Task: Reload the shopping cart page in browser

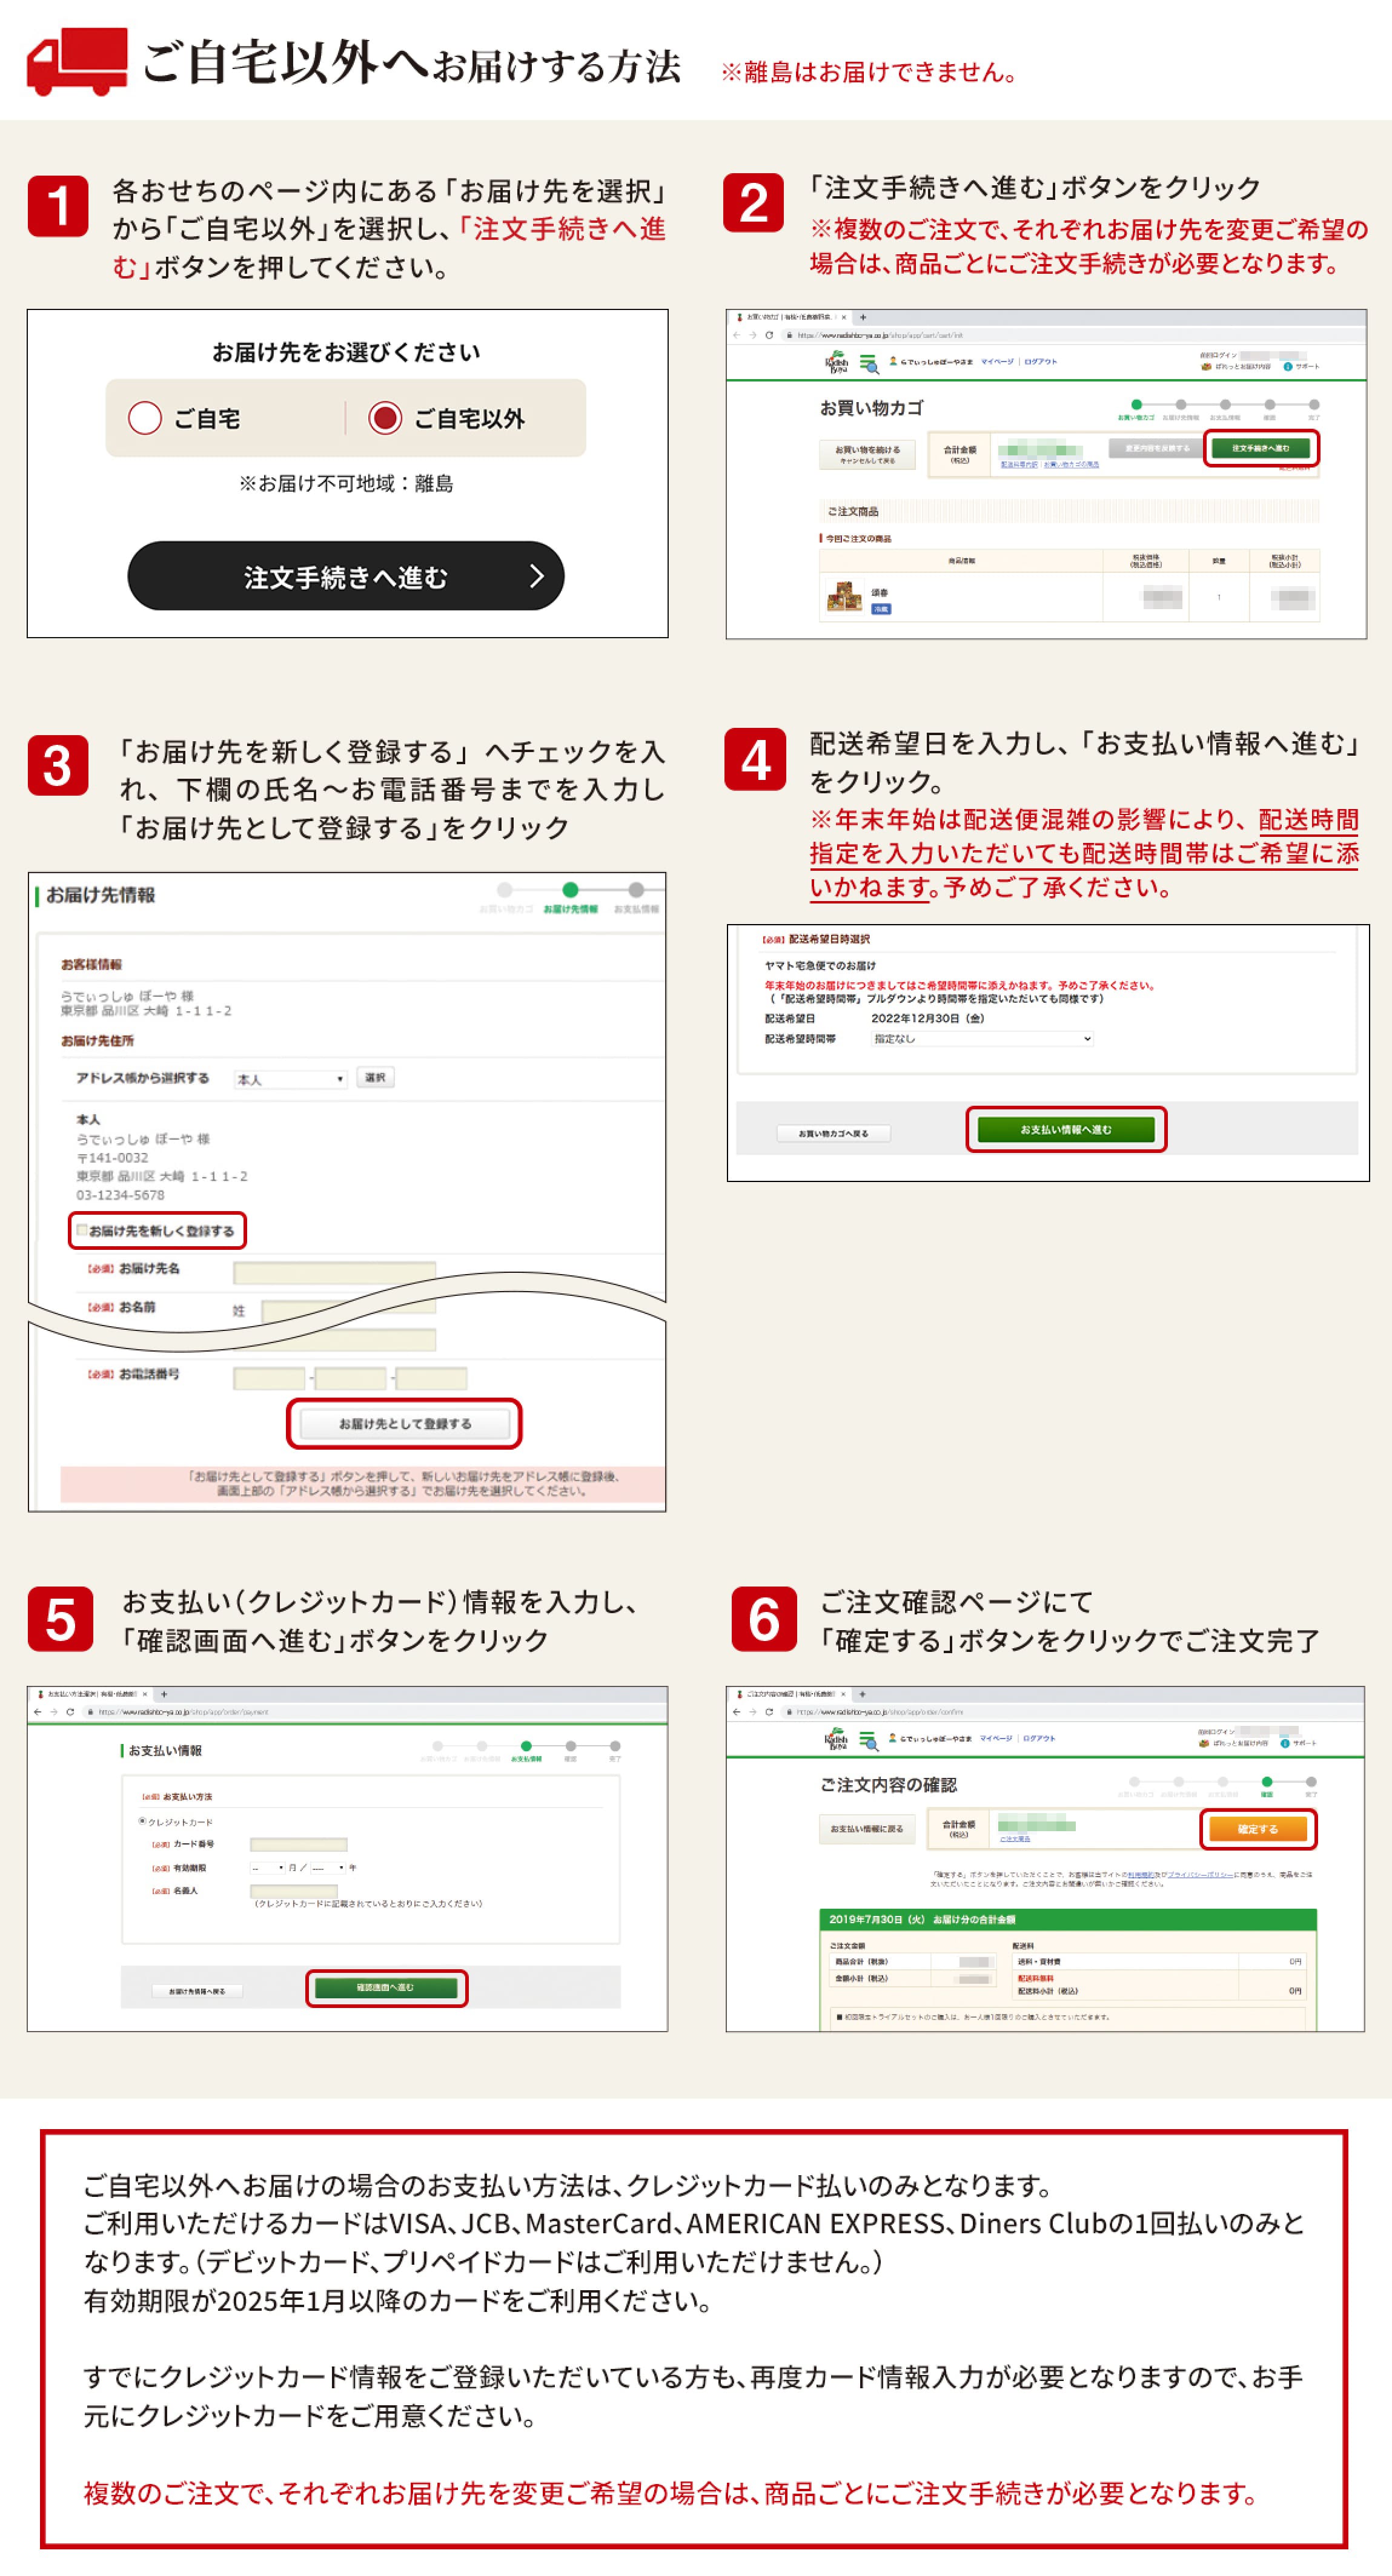Action: click(769, 335)
